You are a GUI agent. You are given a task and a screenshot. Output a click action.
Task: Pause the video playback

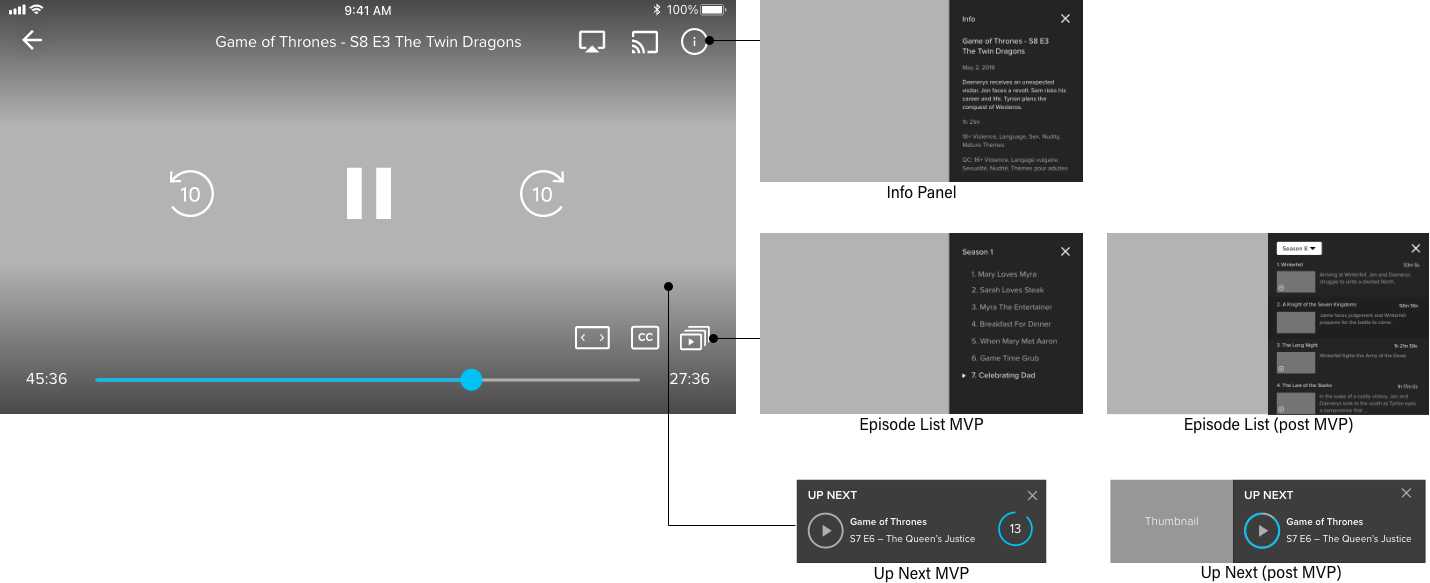coord(369,193)
